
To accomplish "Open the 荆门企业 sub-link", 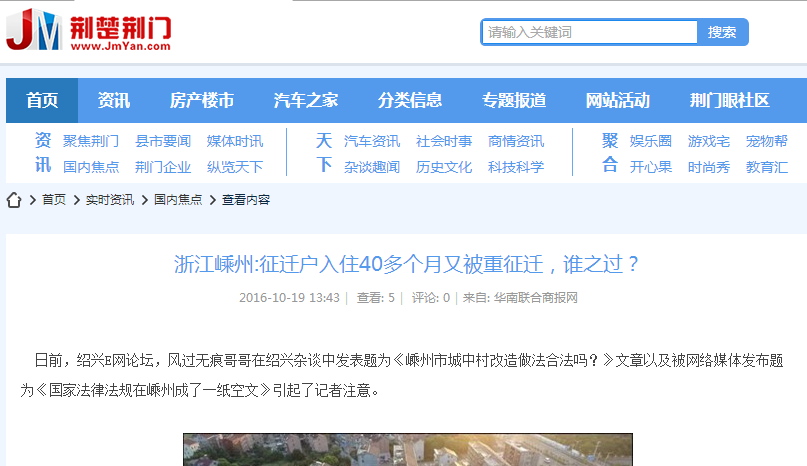I will coord(163,167).
